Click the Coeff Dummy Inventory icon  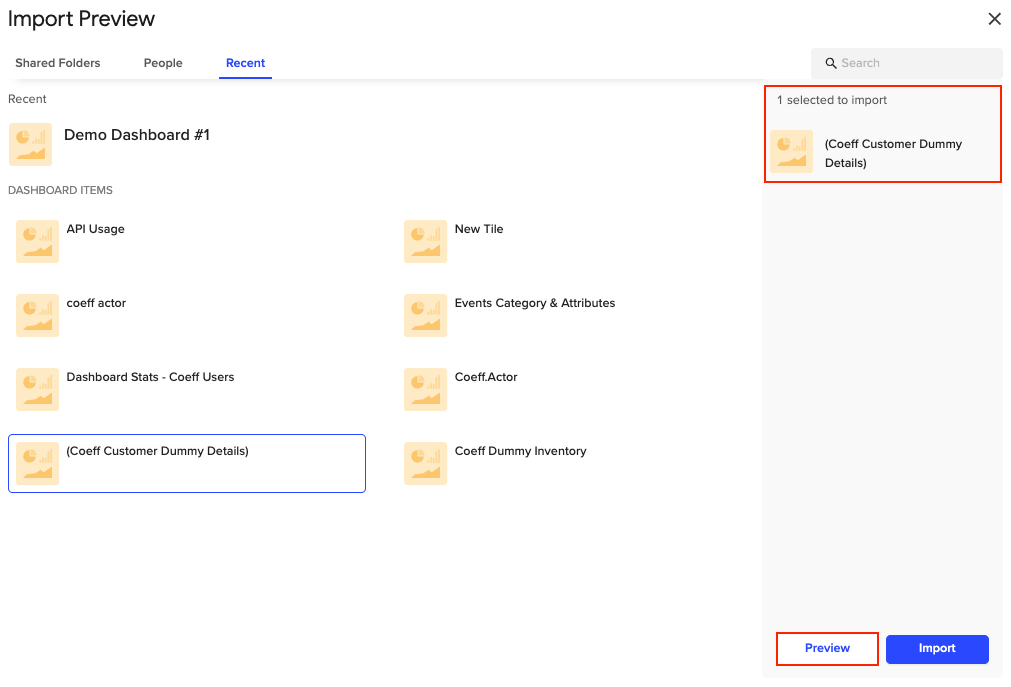click(x=425, y=464)
